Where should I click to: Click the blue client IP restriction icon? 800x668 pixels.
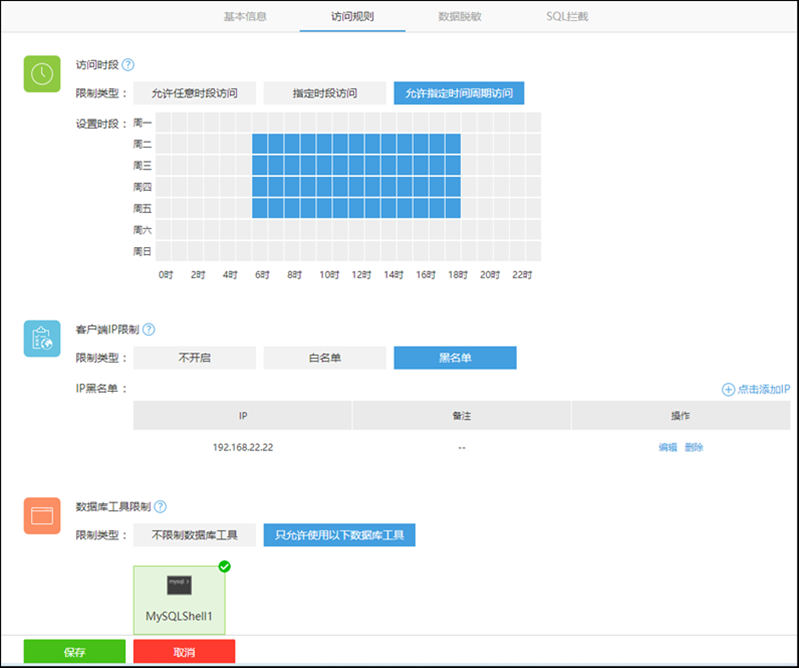(43, 339)
